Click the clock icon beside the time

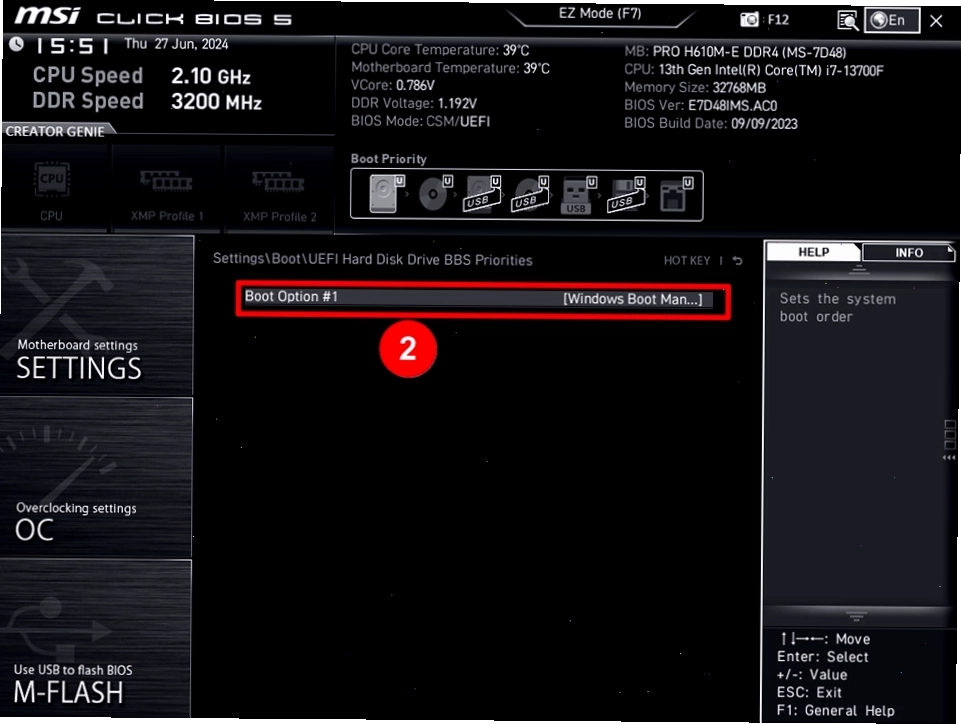click(x=17, y=44)
